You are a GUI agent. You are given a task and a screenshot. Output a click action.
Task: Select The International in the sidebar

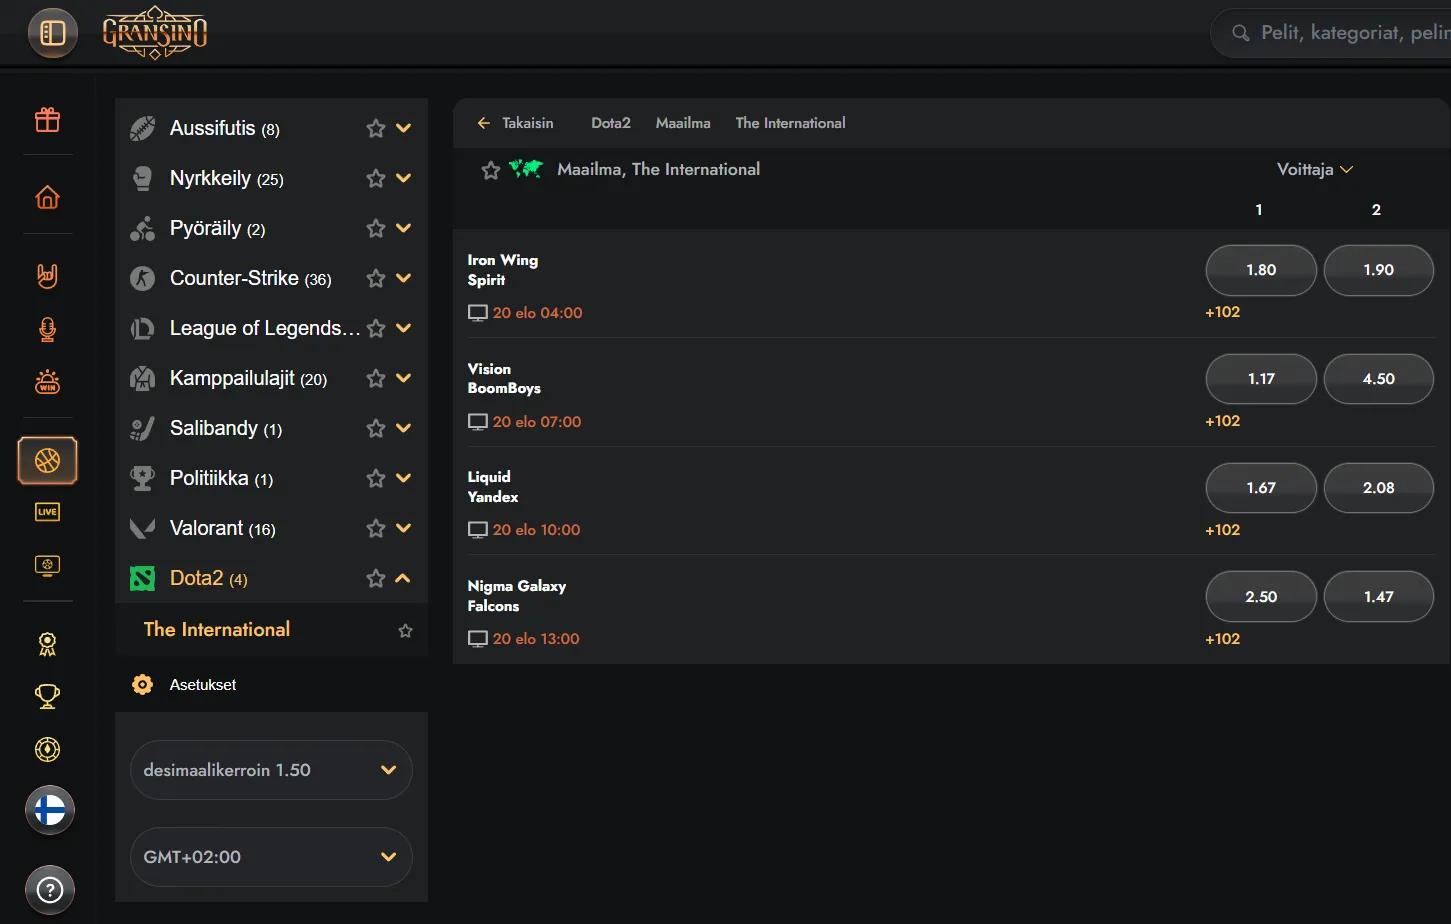coord(217,629)
